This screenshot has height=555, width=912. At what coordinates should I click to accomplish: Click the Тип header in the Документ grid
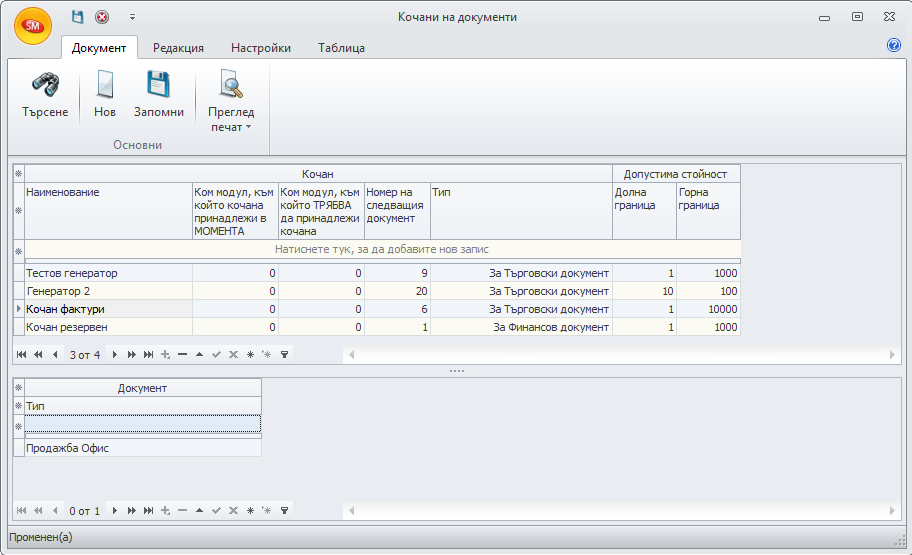142,406
